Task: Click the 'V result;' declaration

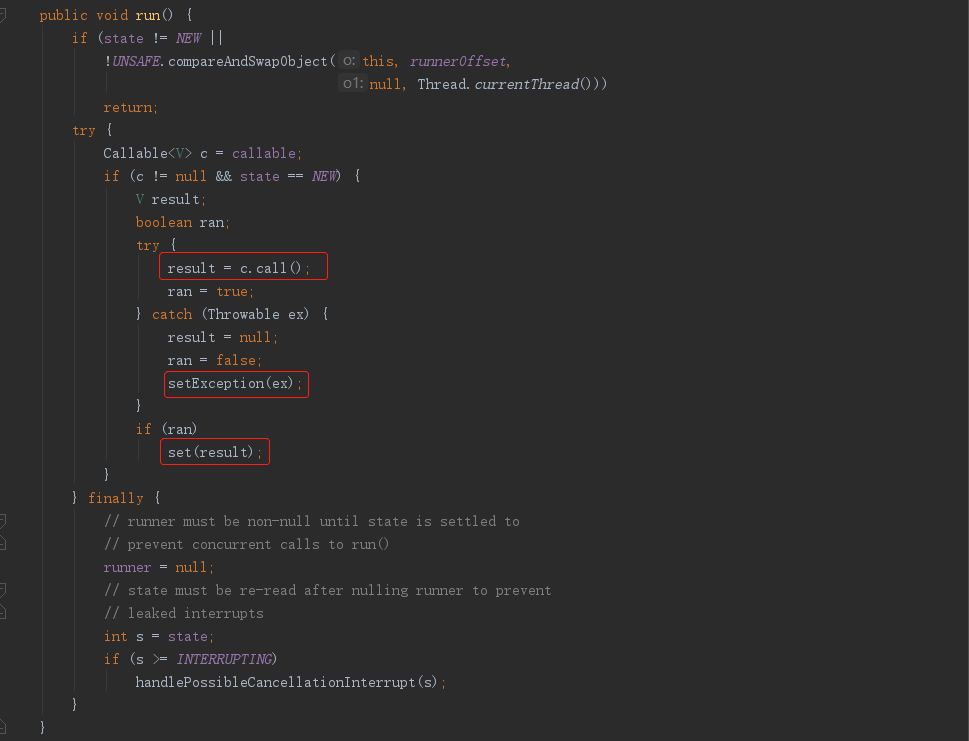Action: click(170, 200)
